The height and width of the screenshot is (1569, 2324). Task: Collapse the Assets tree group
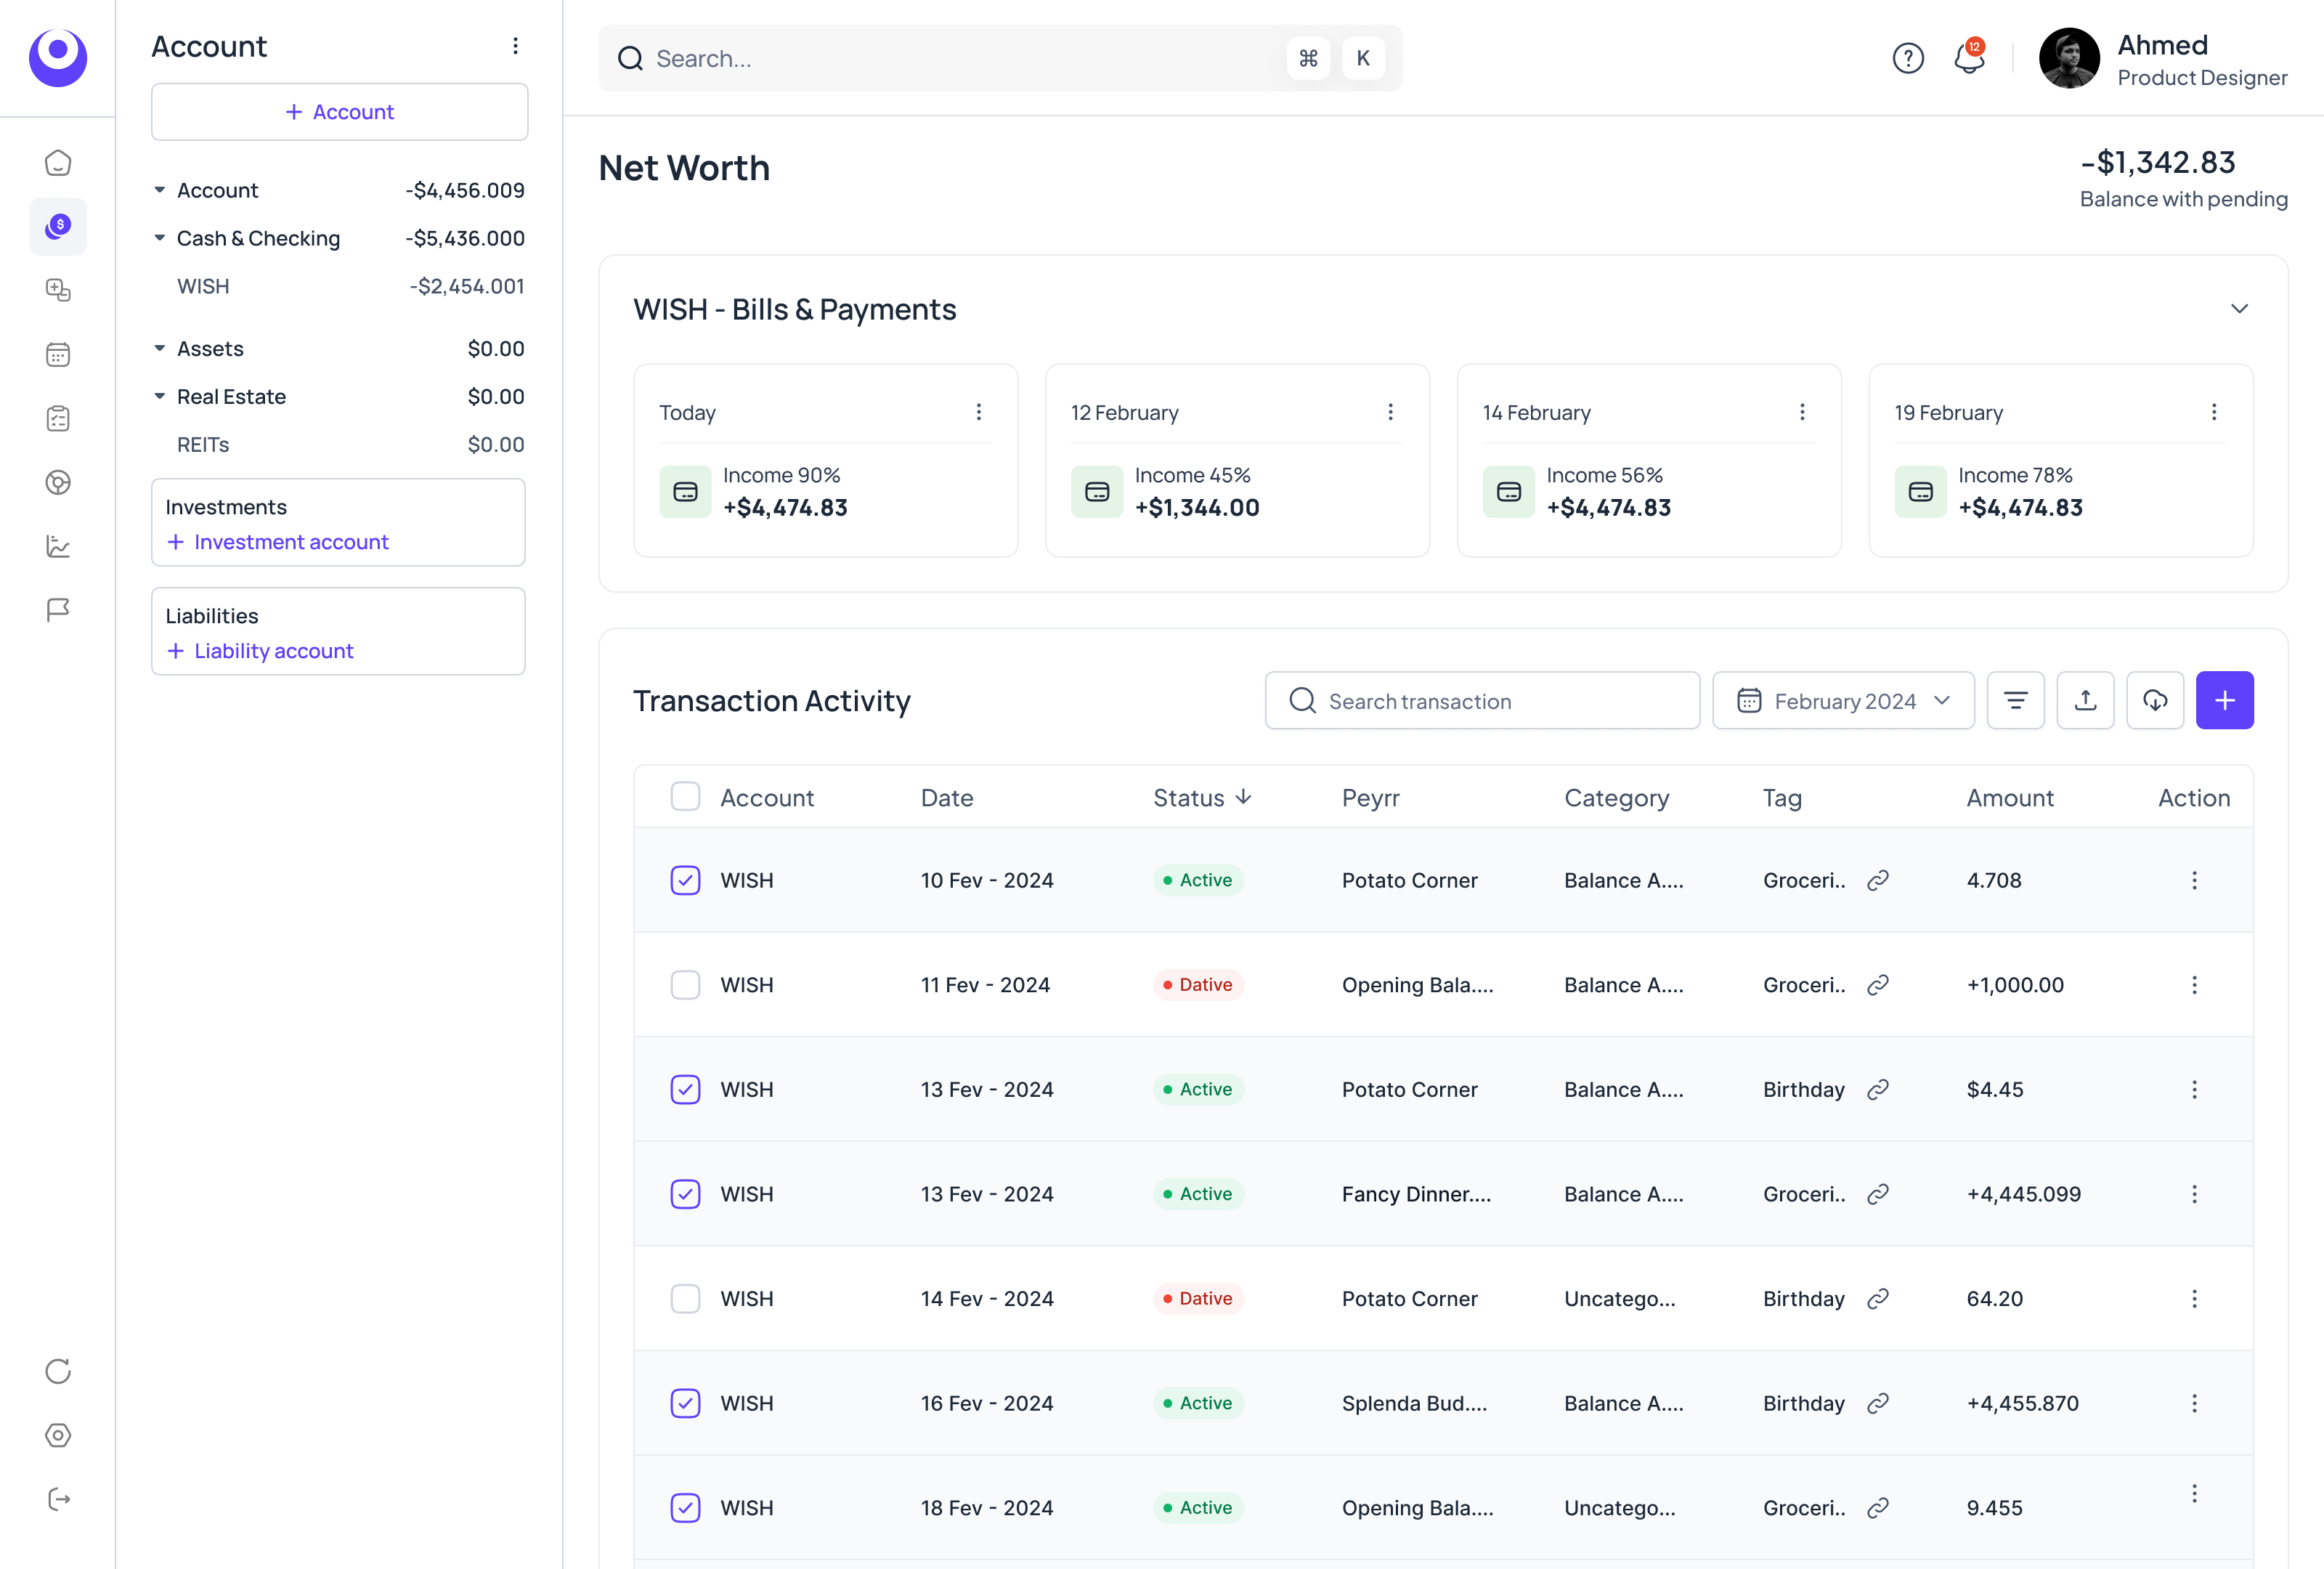click(160, 348)
